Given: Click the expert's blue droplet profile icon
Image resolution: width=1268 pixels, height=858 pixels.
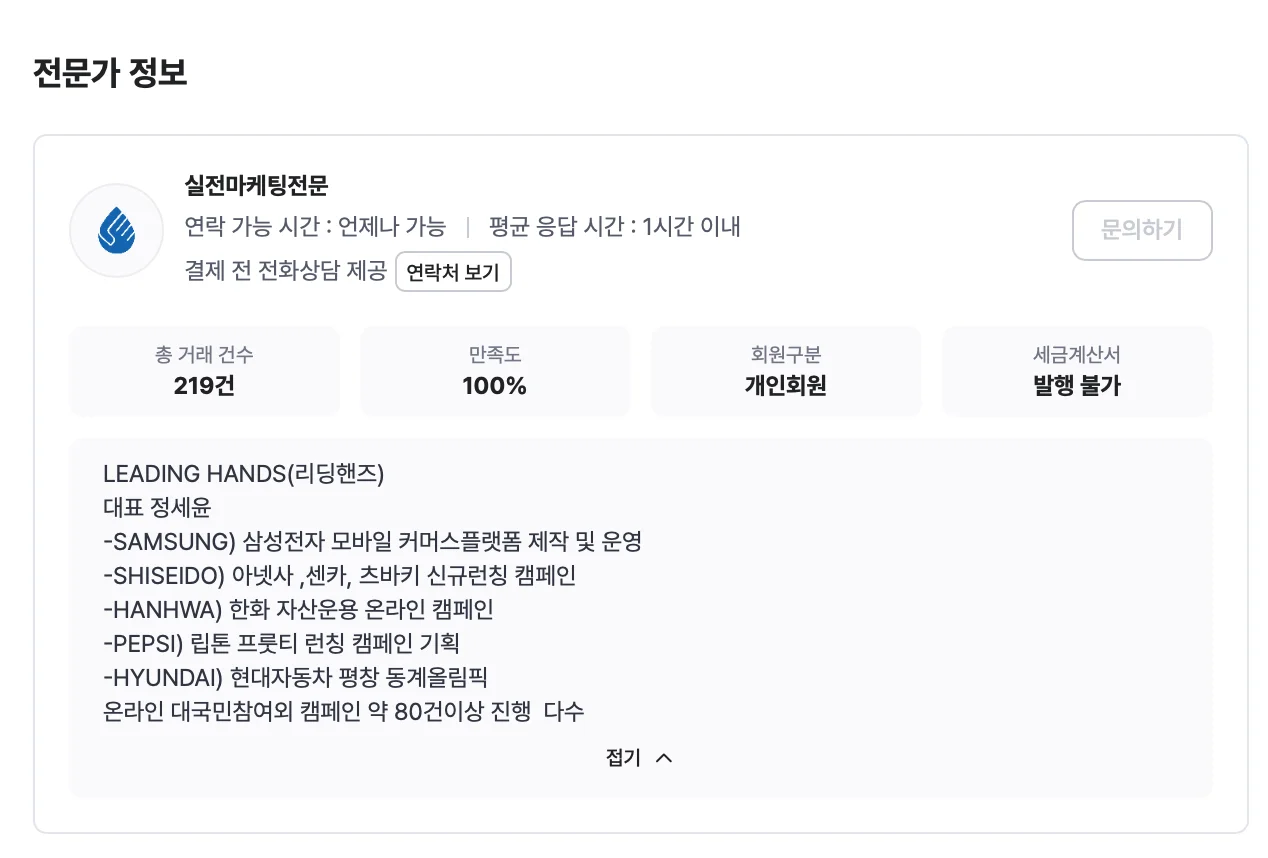Looking at the screenshot, I should point(116,230).
